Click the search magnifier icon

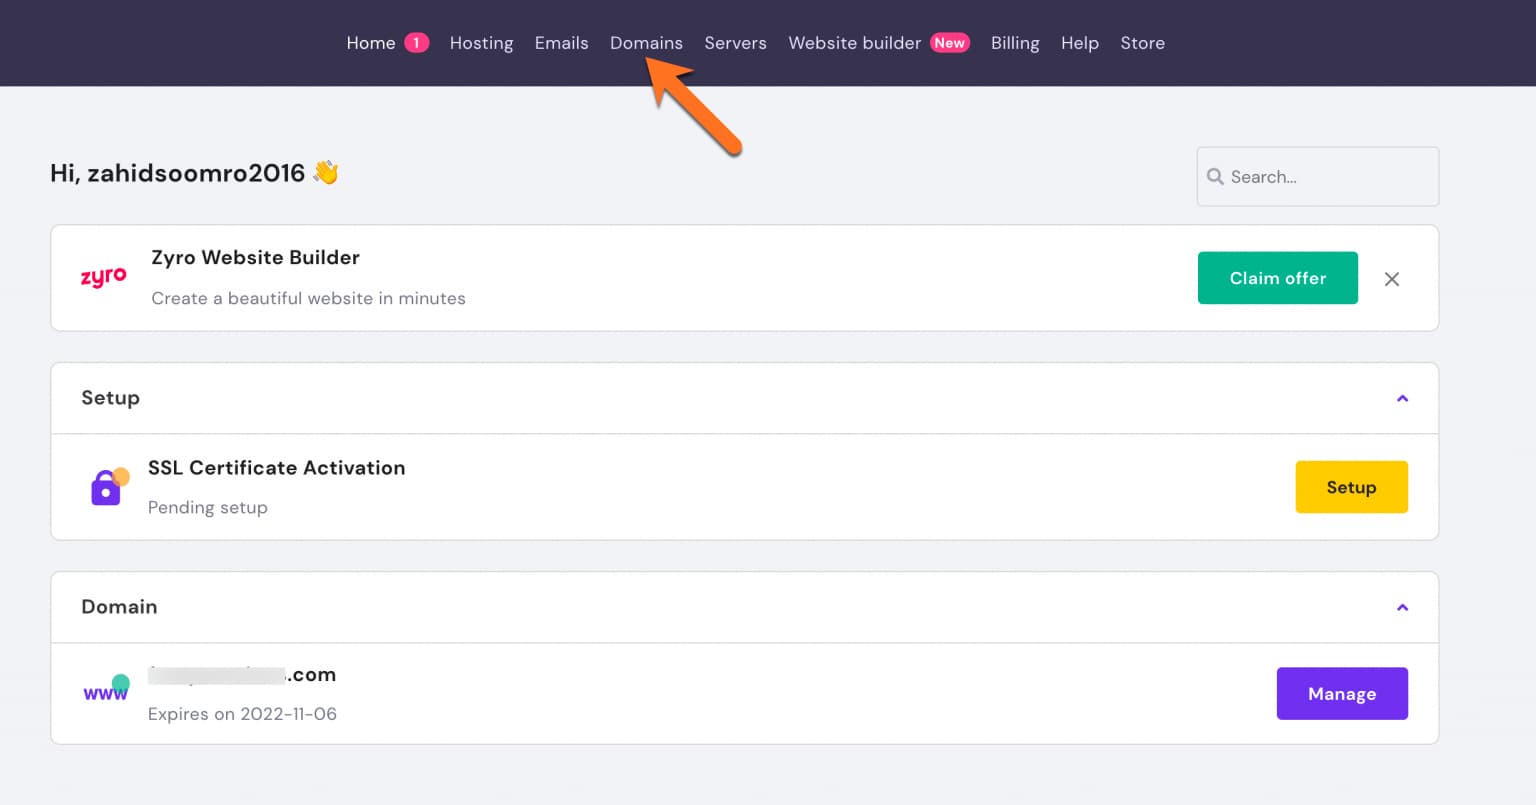[1215, 177]
